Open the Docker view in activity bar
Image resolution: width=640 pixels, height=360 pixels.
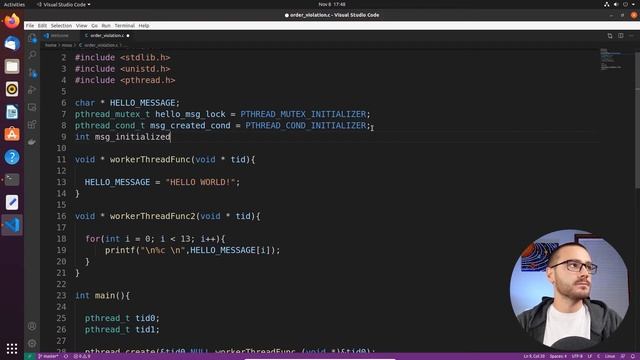pyautogui.click(x=32, y=142)
